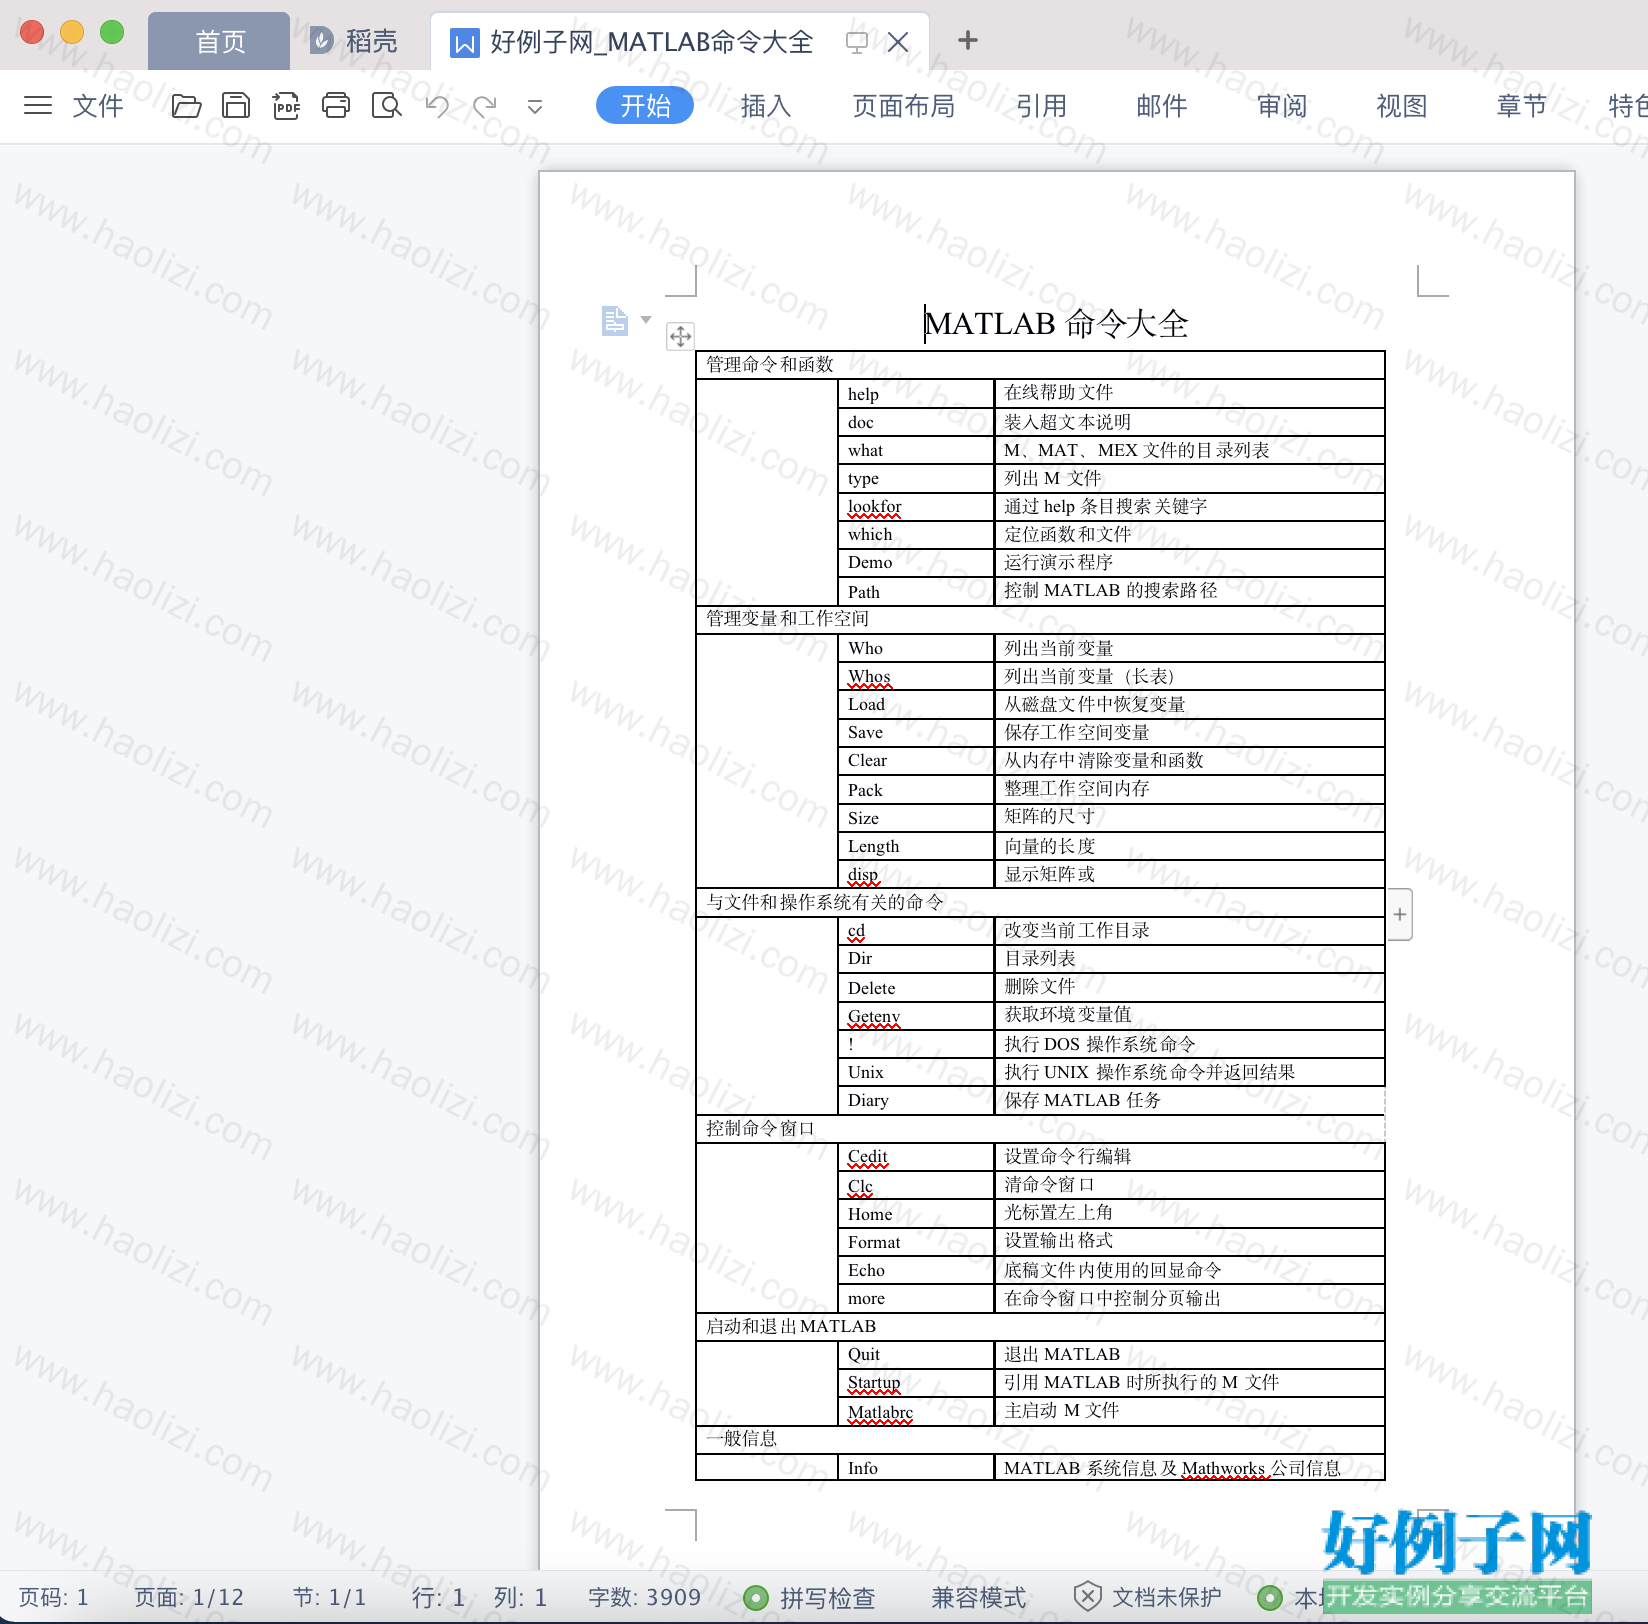Click the table move handle icon
1648x1624 pixels.
(680, 336)
